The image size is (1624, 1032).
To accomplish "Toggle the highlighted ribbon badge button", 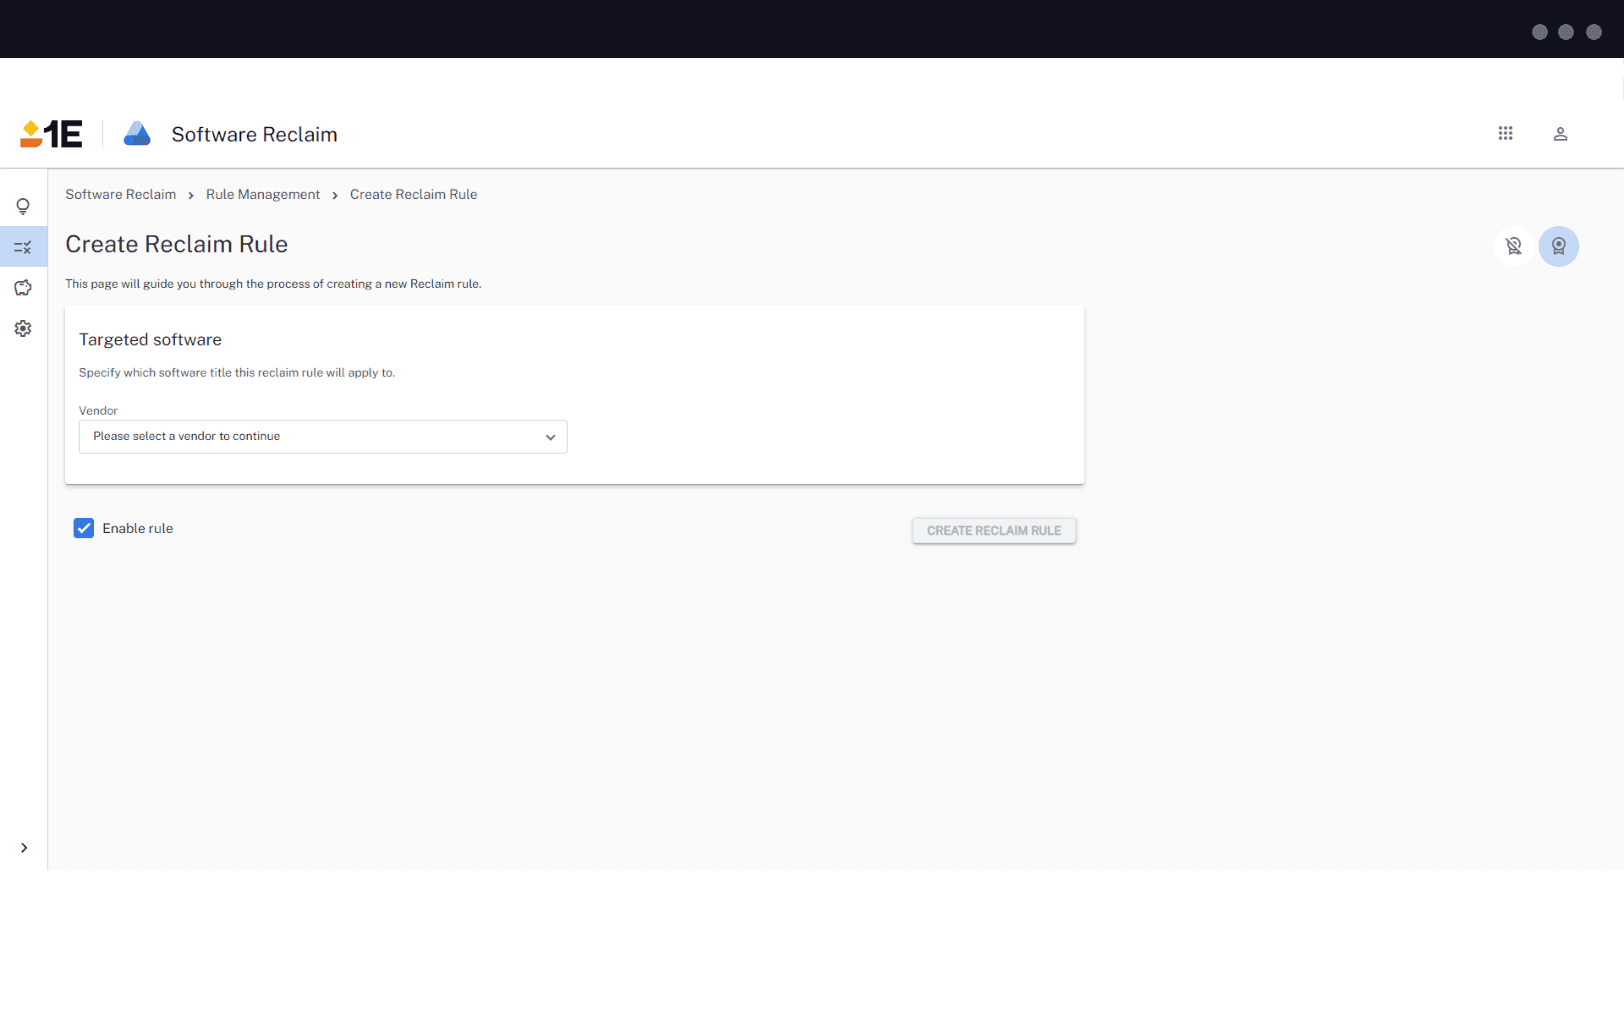I will pyautogui.click(x=1558, y=246).
